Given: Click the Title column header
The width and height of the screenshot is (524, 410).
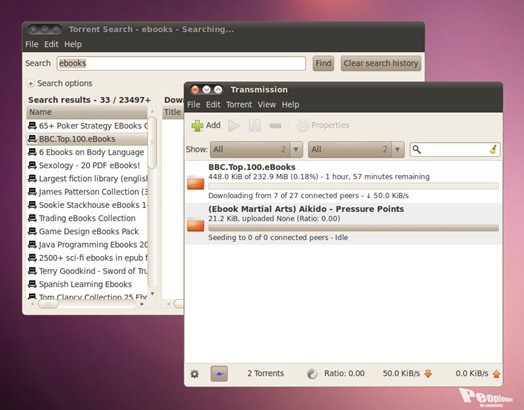Looking at the screenshot, I should [173, 112].
